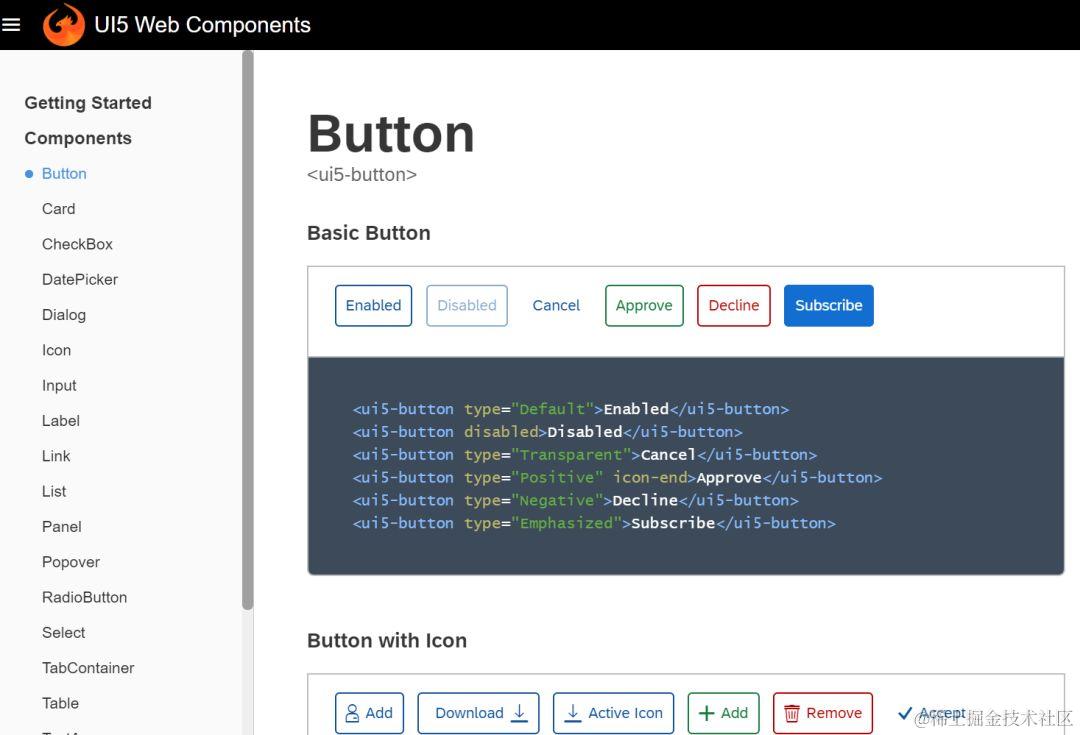
Task: Click the Emphasized Subscribe code line
Action: 594,524
